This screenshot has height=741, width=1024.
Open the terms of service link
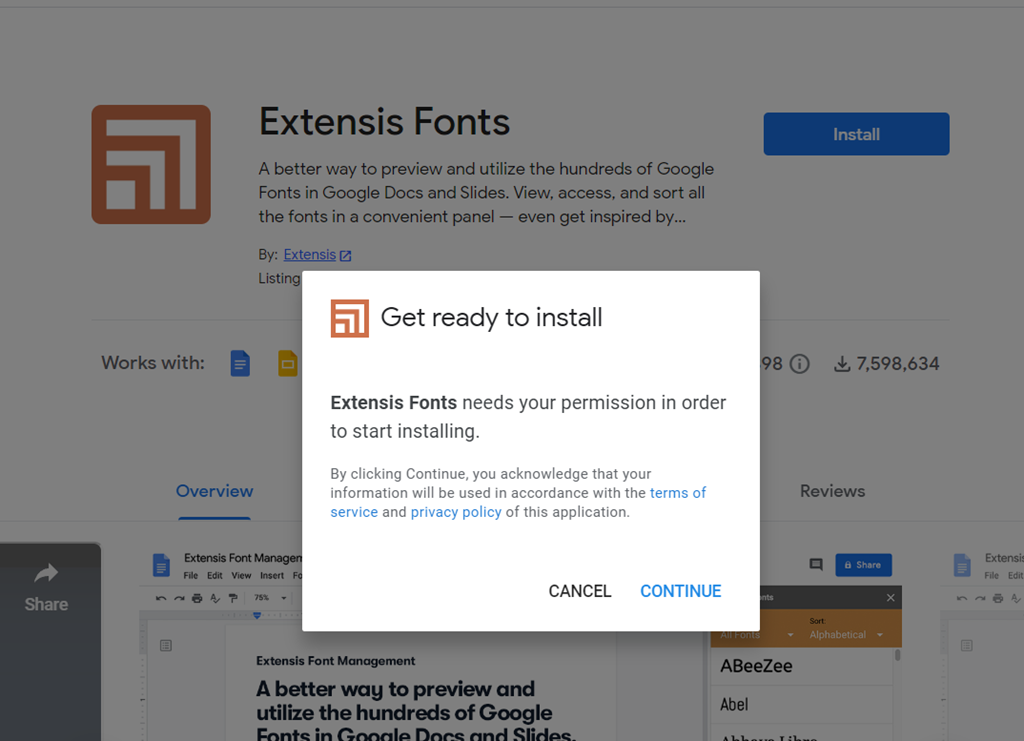click(518, 502)
